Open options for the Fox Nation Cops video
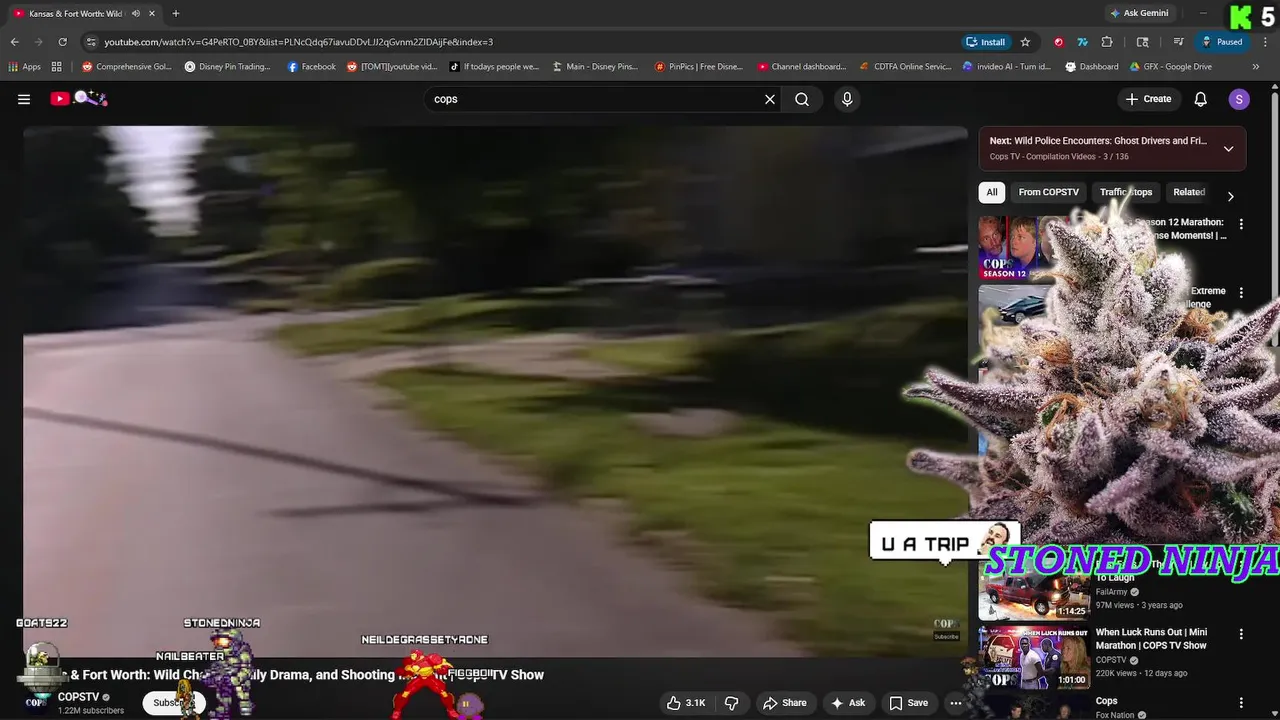The width and height of the screenshot is (1280, 720). click(x=1241, y=703)
